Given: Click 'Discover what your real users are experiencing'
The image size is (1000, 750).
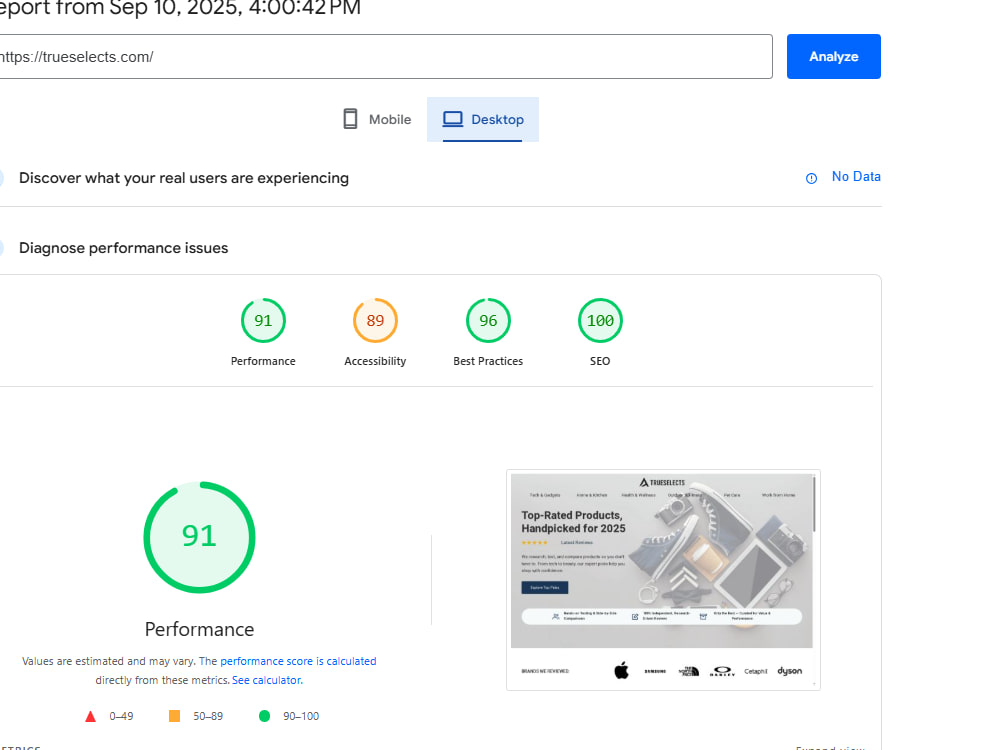Looking at the screenshot, I should [x=184, y=178].
